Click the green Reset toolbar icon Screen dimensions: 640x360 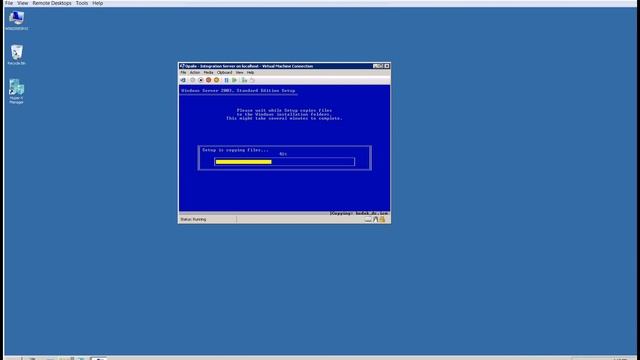pyautogui.click(x=234, y=80)
